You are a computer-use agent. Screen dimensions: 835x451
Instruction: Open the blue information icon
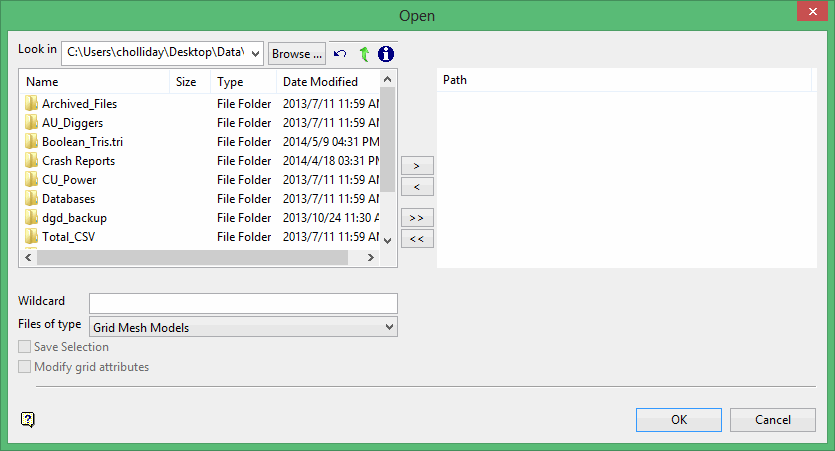click(x=386, y=54)
